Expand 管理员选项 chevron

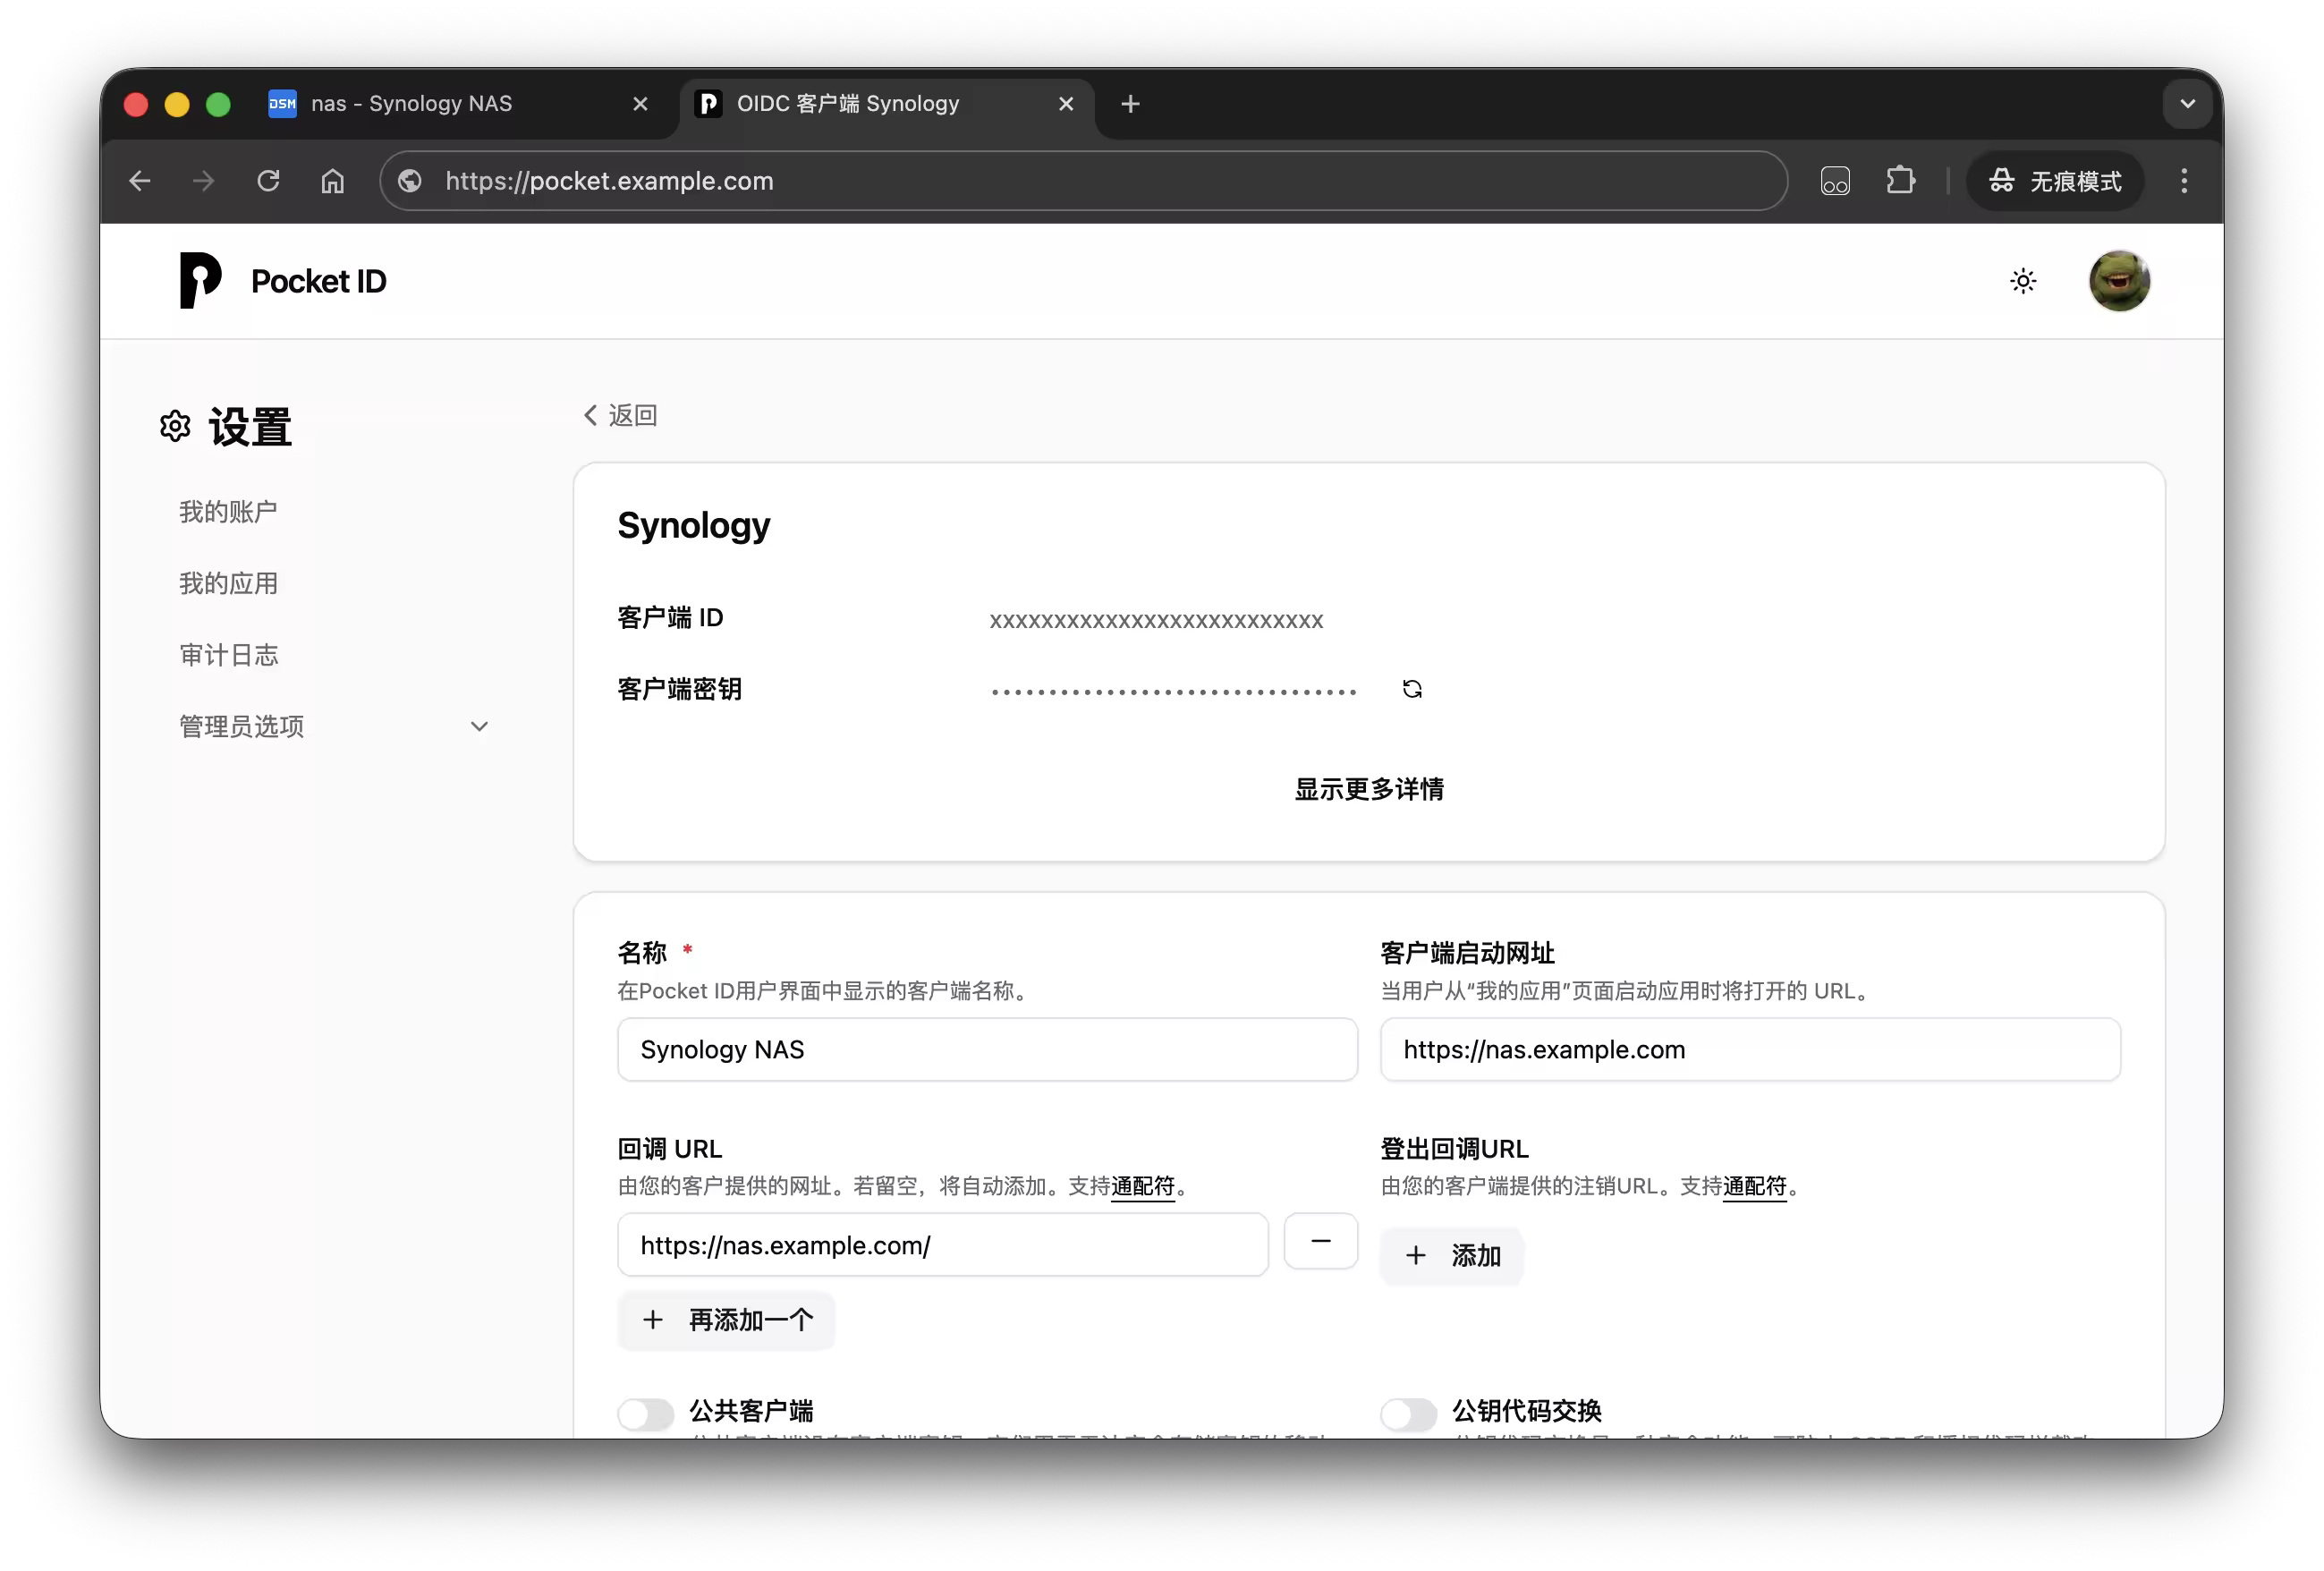click(479, 727)
